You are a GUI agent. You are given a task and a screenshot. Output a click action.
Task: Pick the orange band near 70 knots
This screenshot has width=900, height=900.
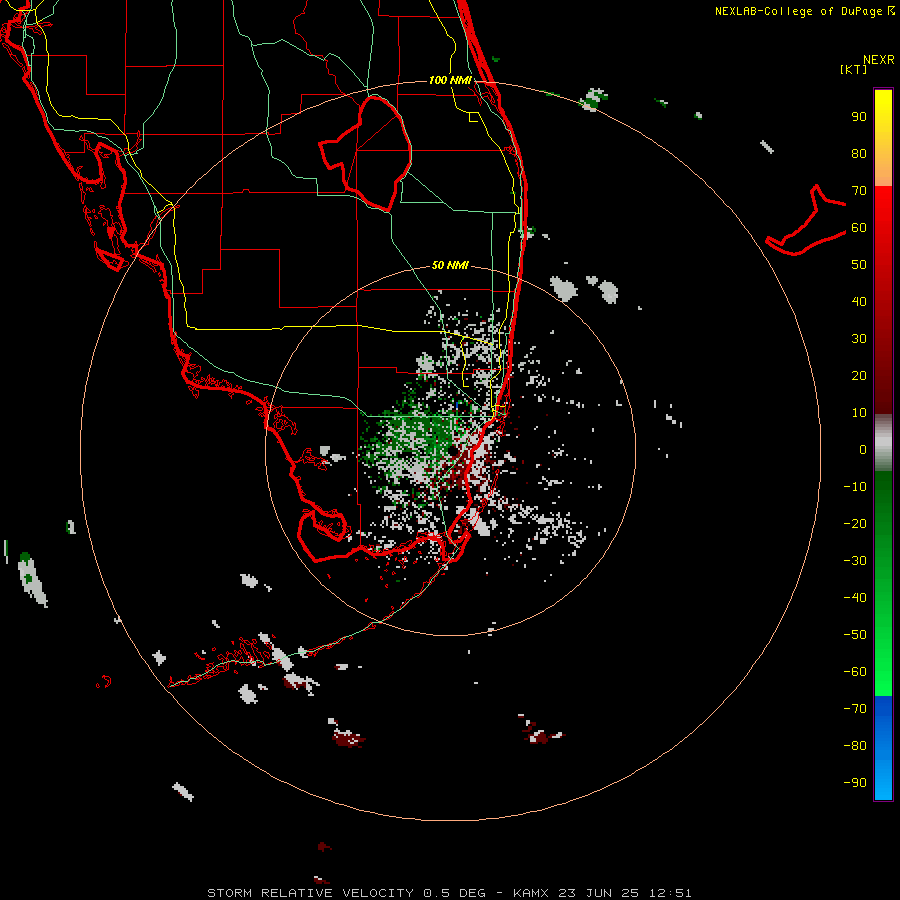[x=883, y=172]
